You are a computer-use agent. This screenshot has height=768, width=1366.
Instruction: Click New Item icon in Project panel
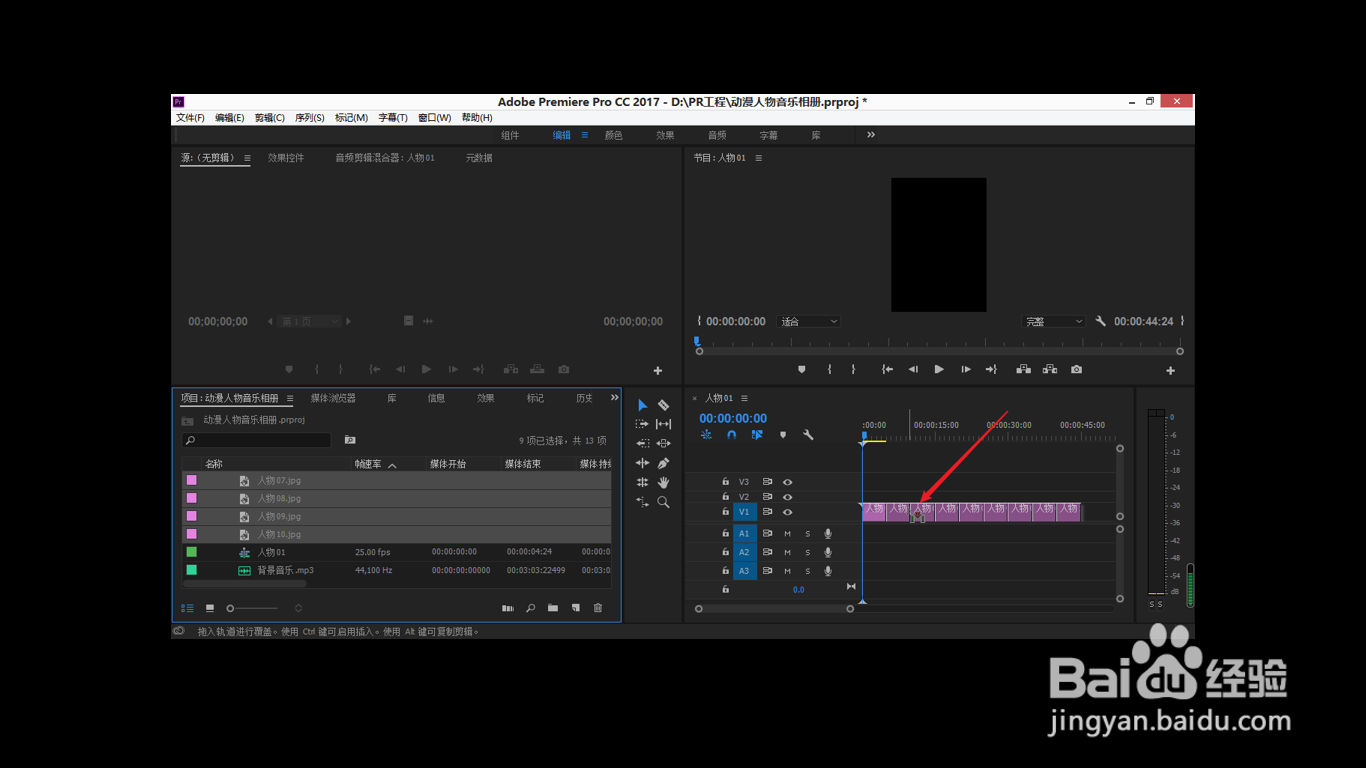pyautogui.click(x=575, y=608)
